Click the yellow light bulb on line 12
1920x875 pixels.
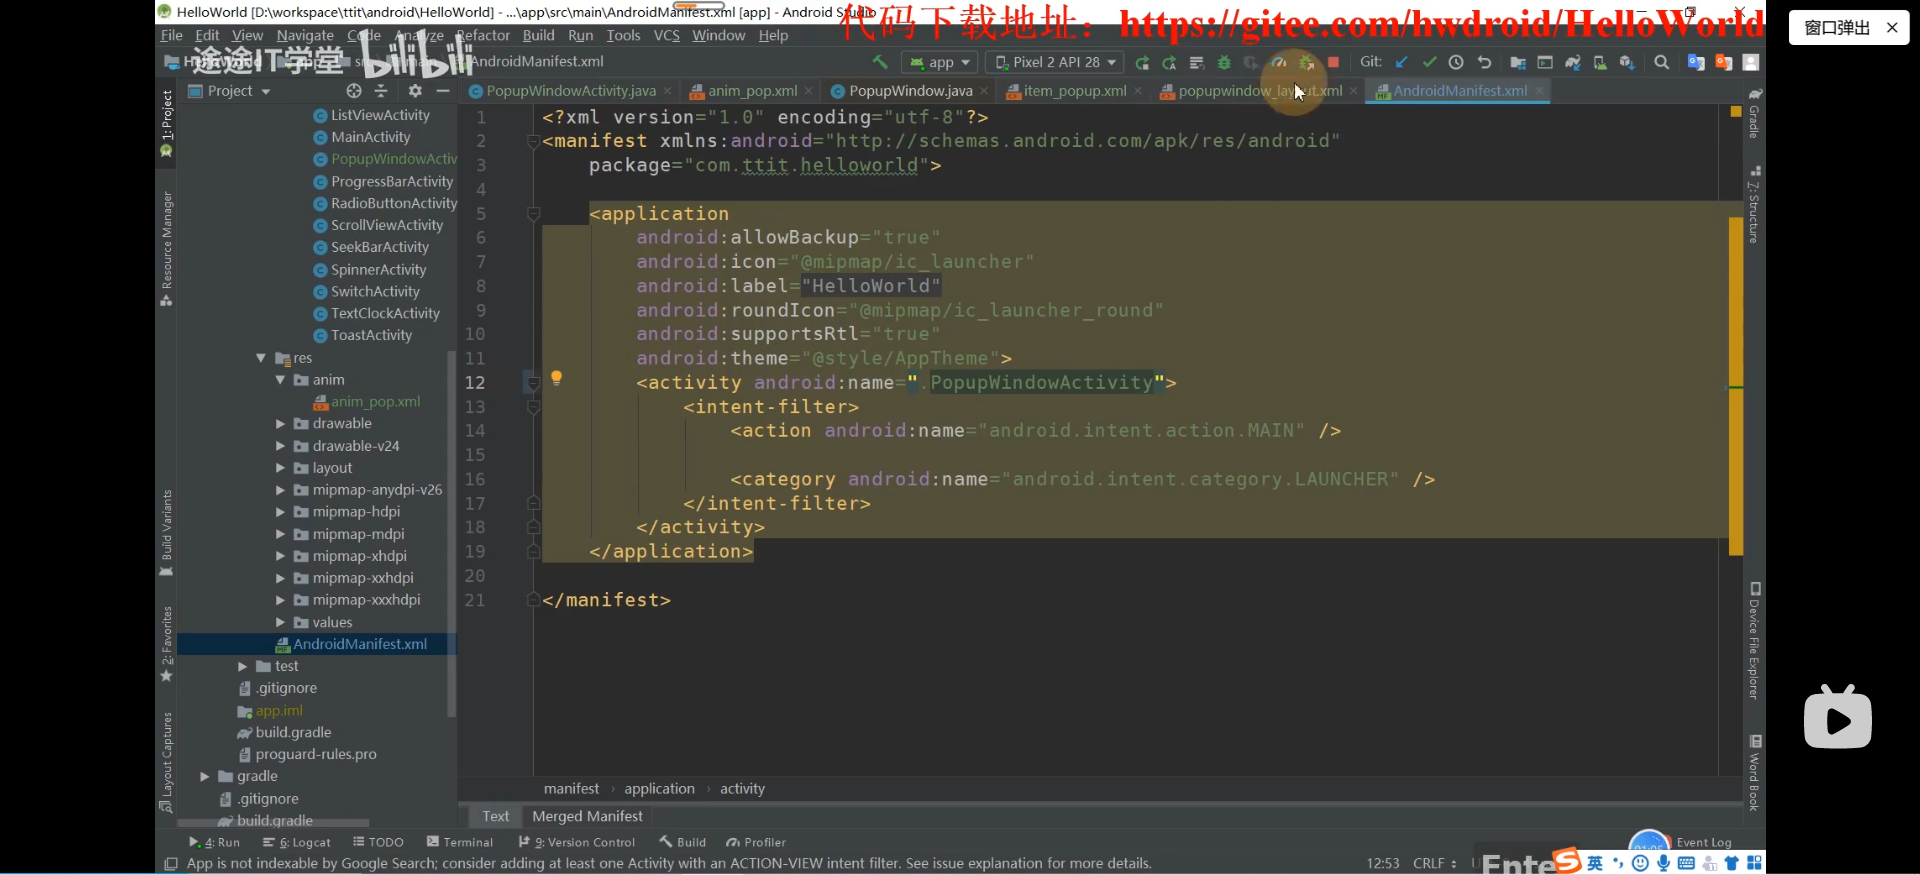(x=556, y=378)
